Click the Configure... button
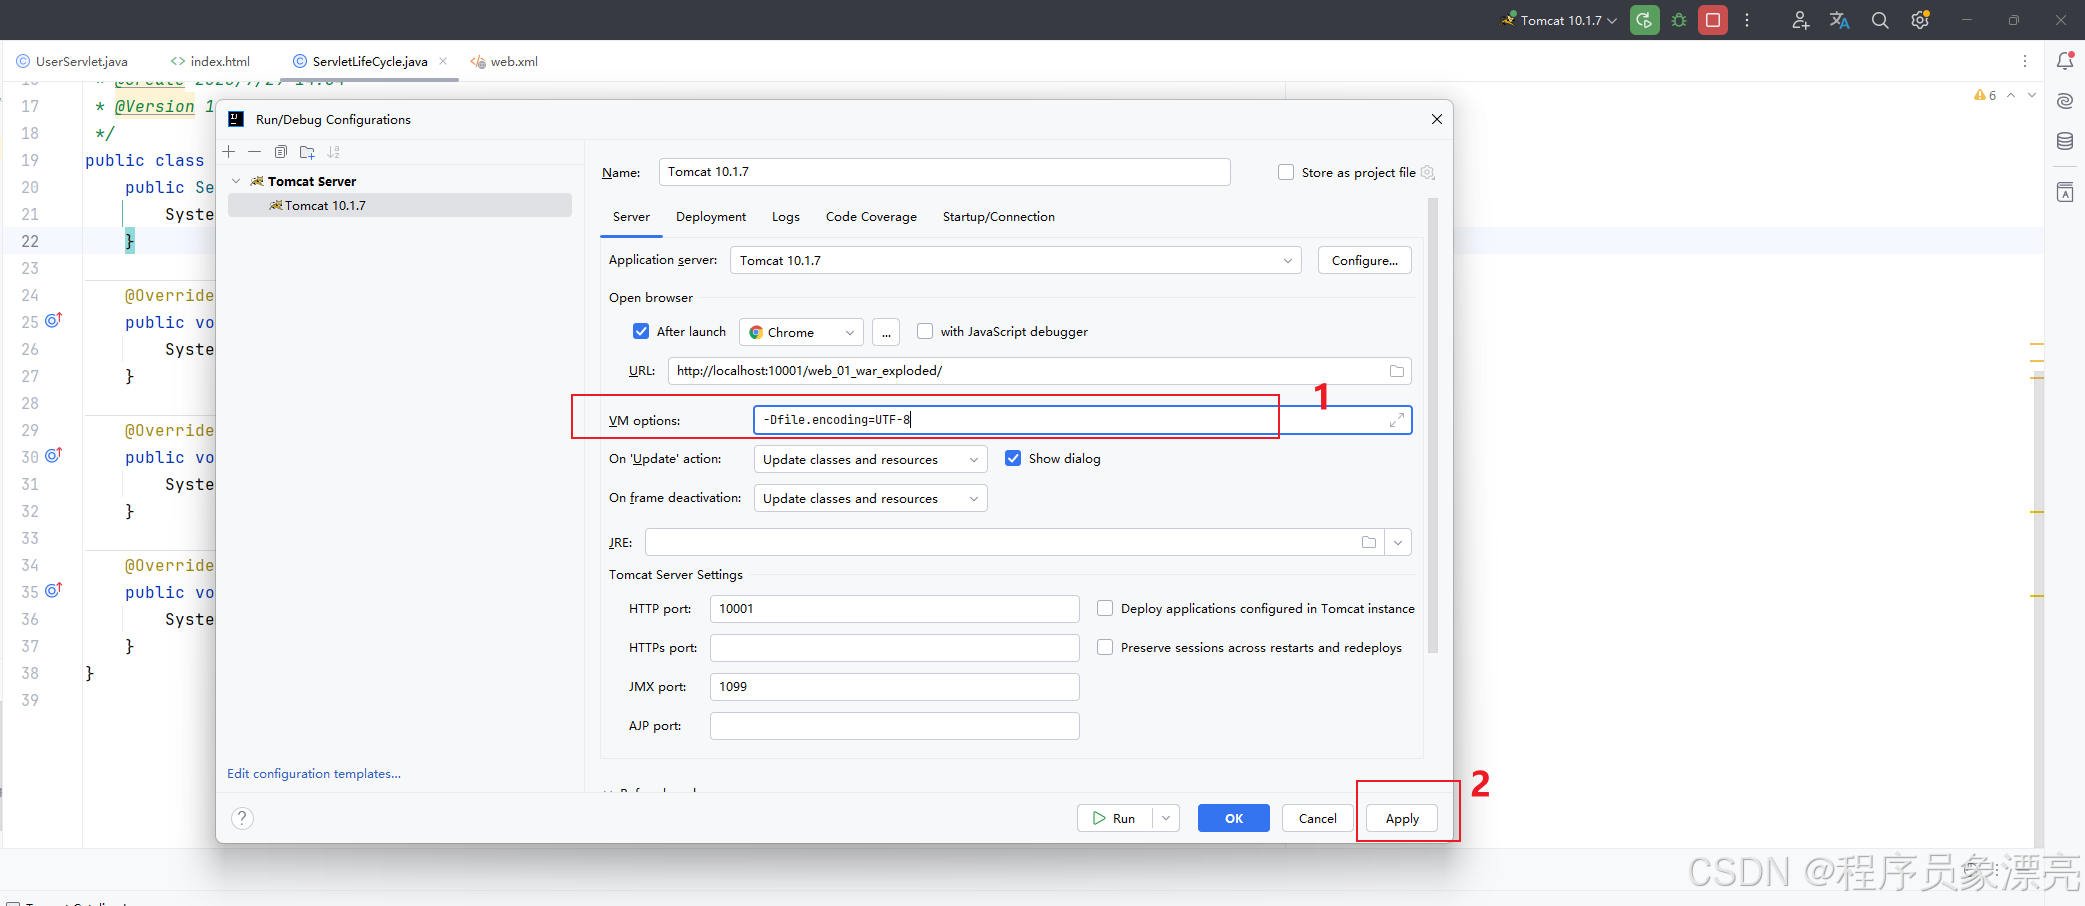The width and height of the screenshot is (2085, 906). [x=1365, y=260]
